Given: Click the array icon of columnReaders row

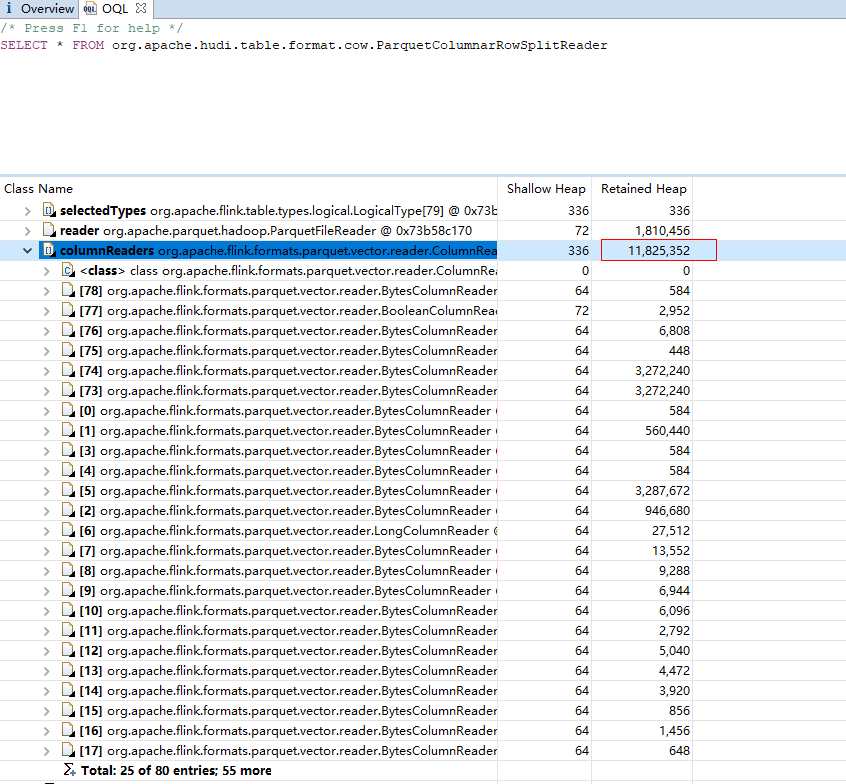Looking at the screenshot, I should 49,250.
